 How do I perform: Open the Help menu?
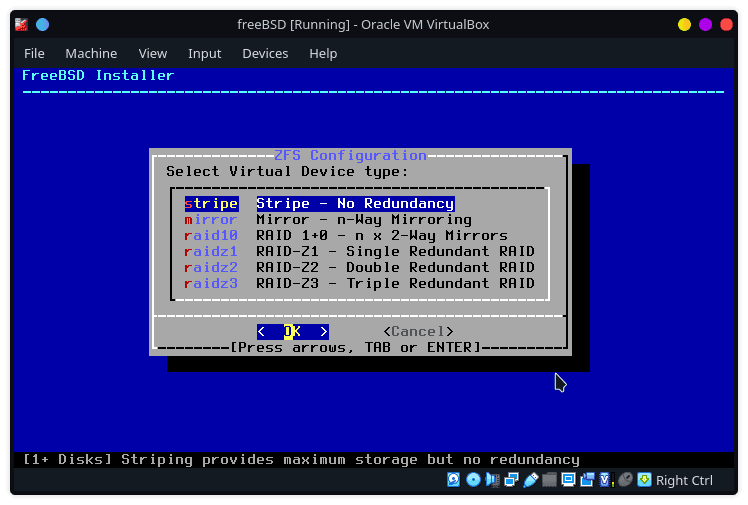[323, 53]
